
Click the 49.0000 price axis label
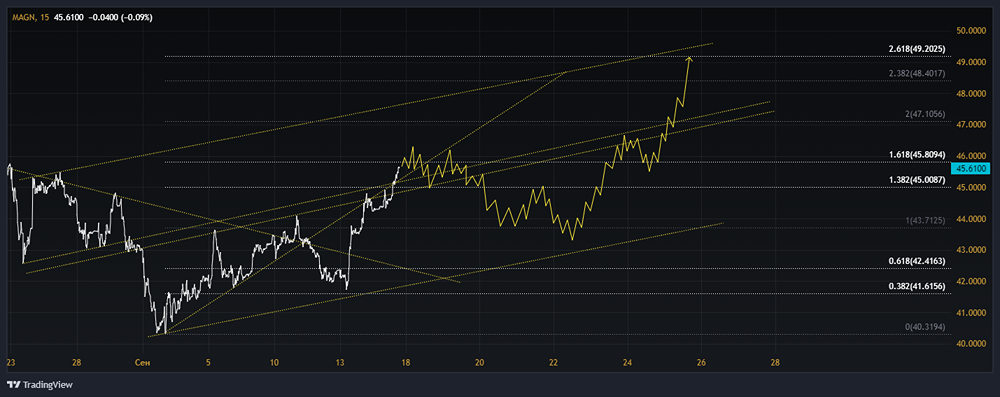[972, 63]
